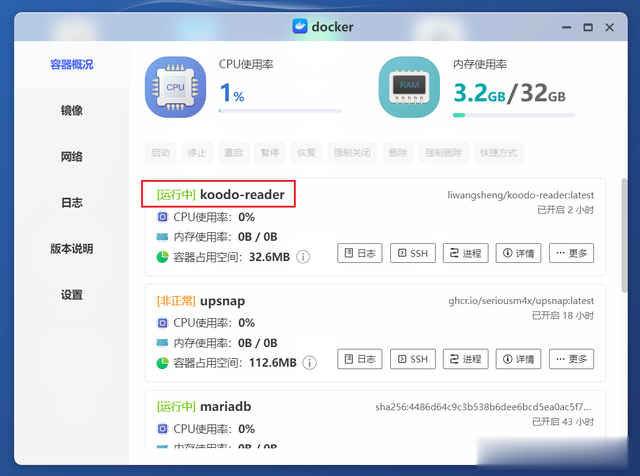Maximize the docker window
Screen dimensions: 640x476
[588, 27]
